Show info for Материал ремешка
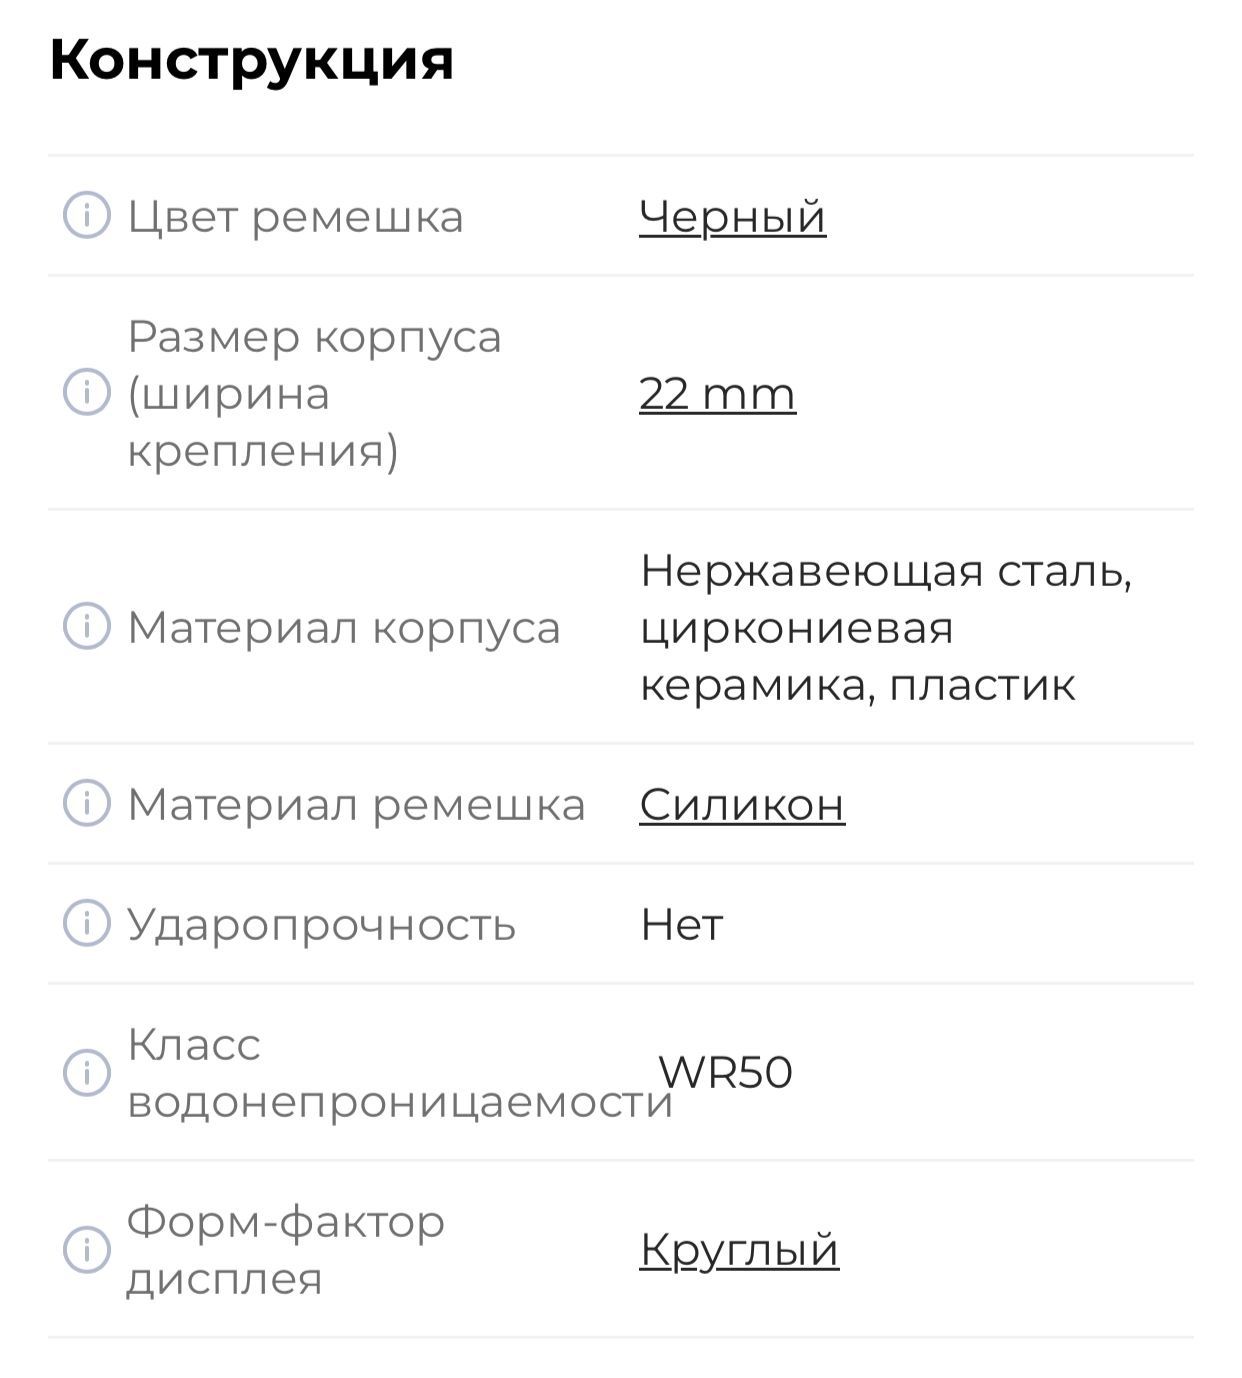Screen dimensions: 1242x1378 (87, 803)
